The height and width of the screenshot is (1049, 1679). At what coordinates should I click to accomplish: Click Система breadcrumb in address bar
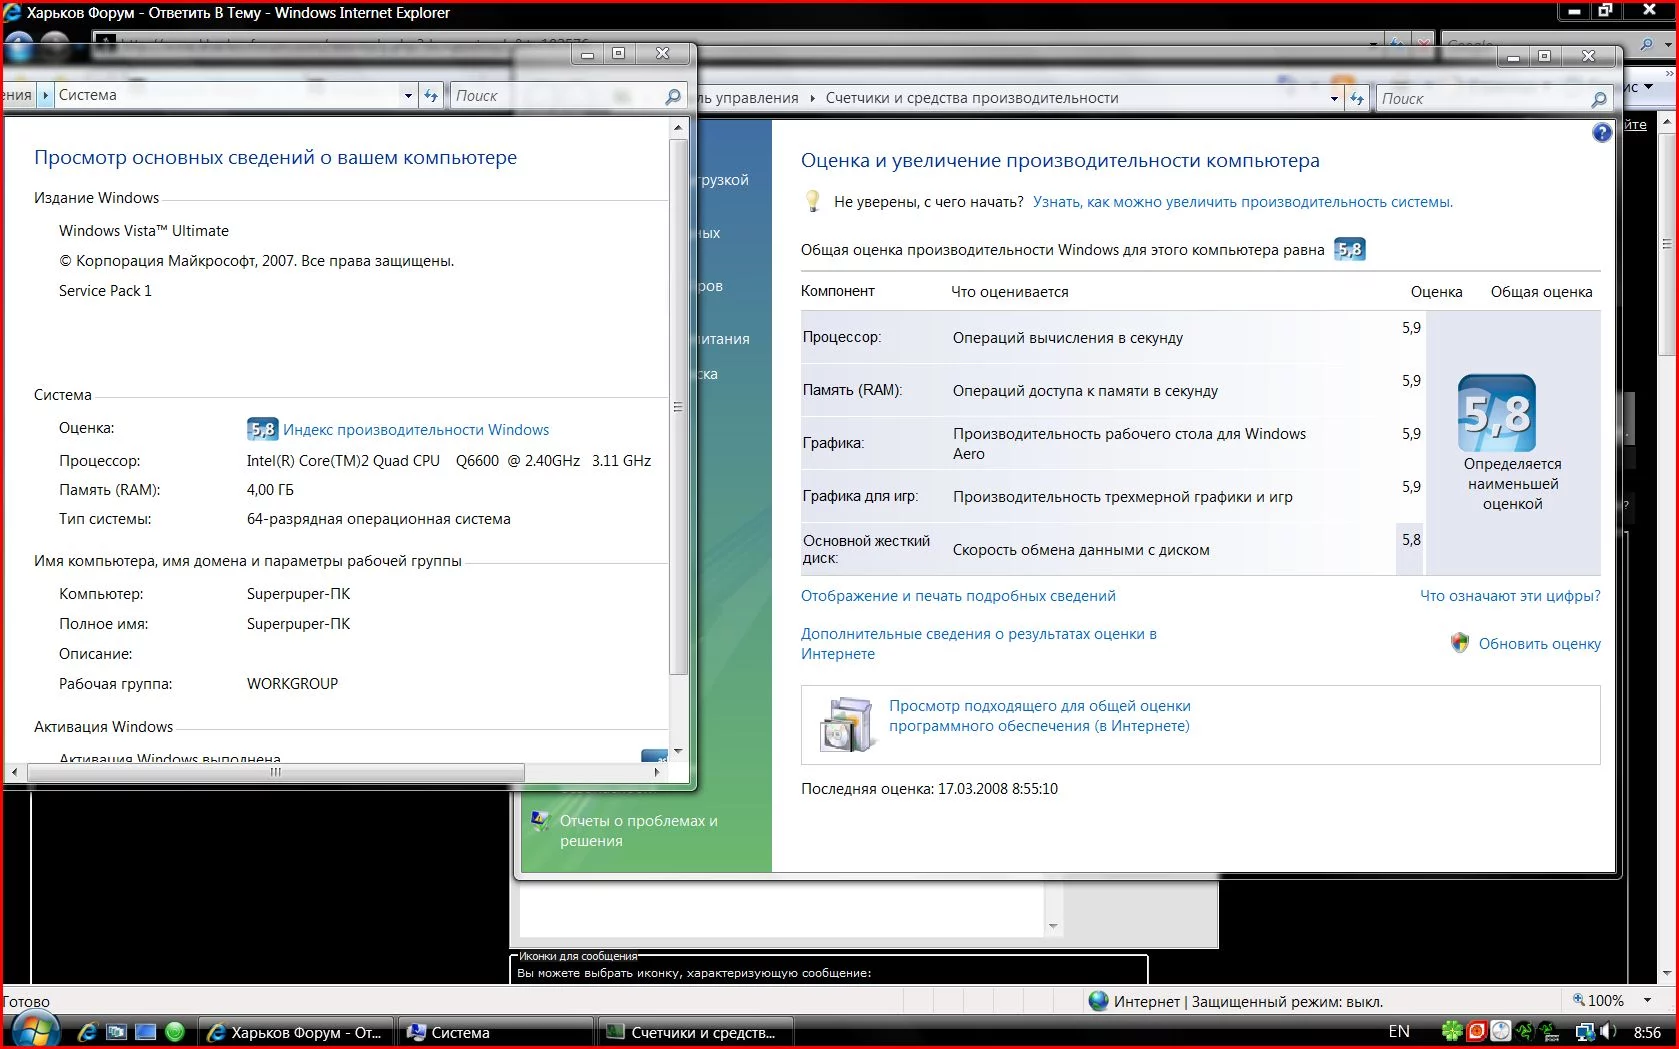coord(88,95)
